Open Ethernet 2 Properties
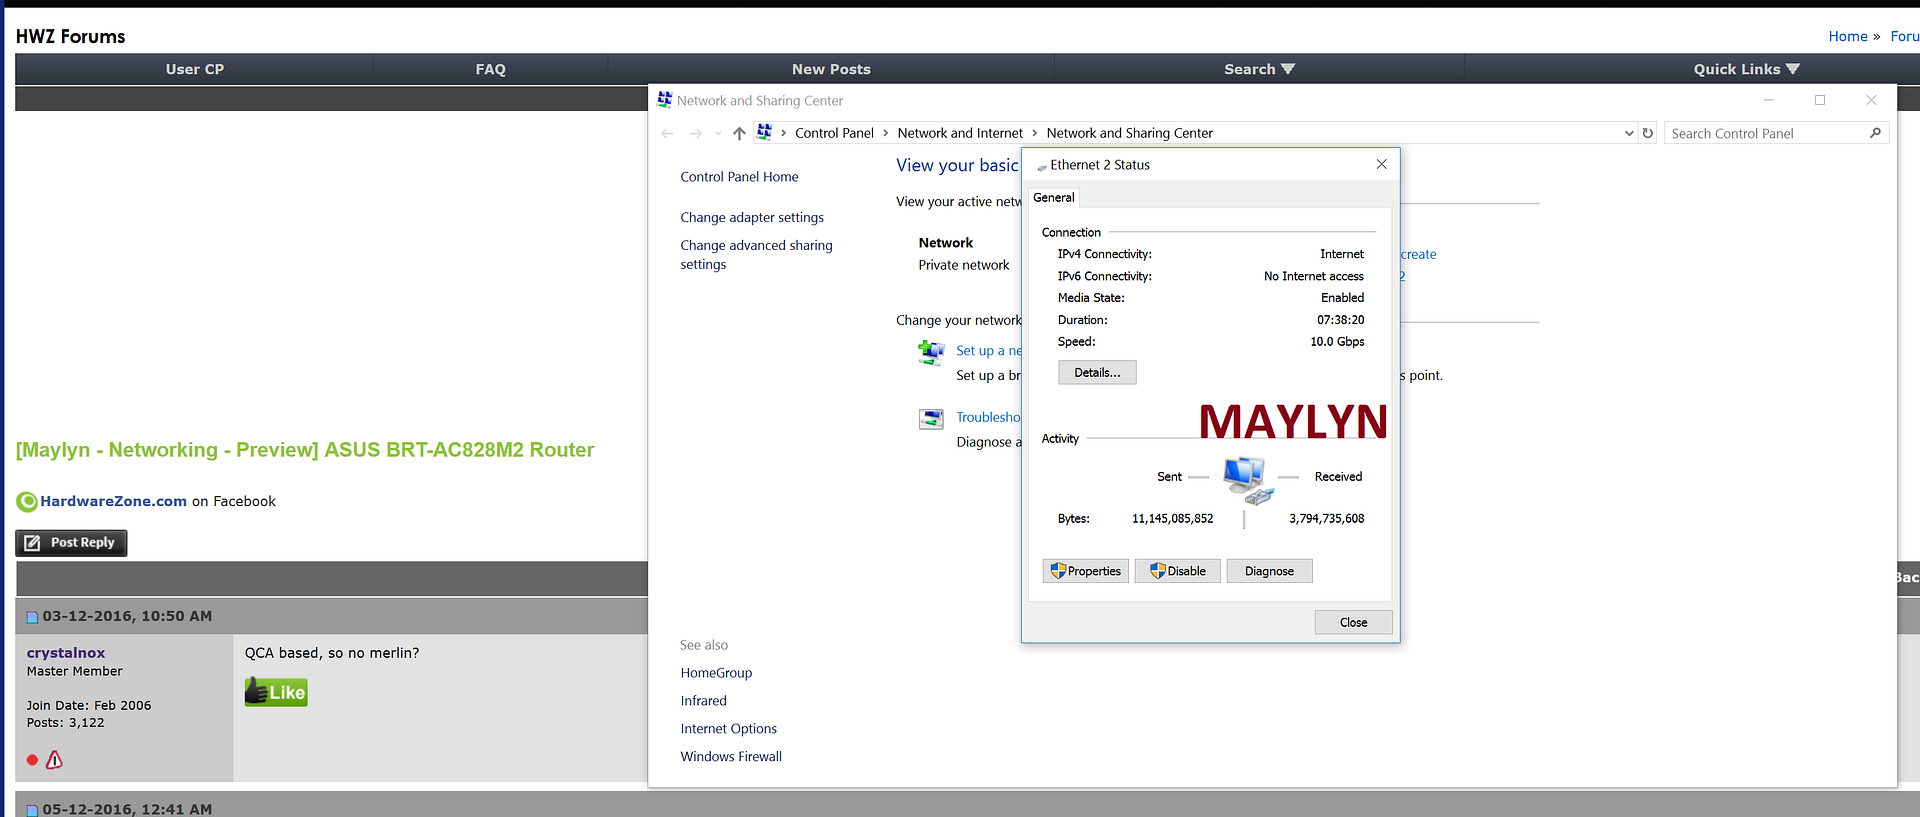The width and height of the screenshot is (1920, 817). [1086, 571]
